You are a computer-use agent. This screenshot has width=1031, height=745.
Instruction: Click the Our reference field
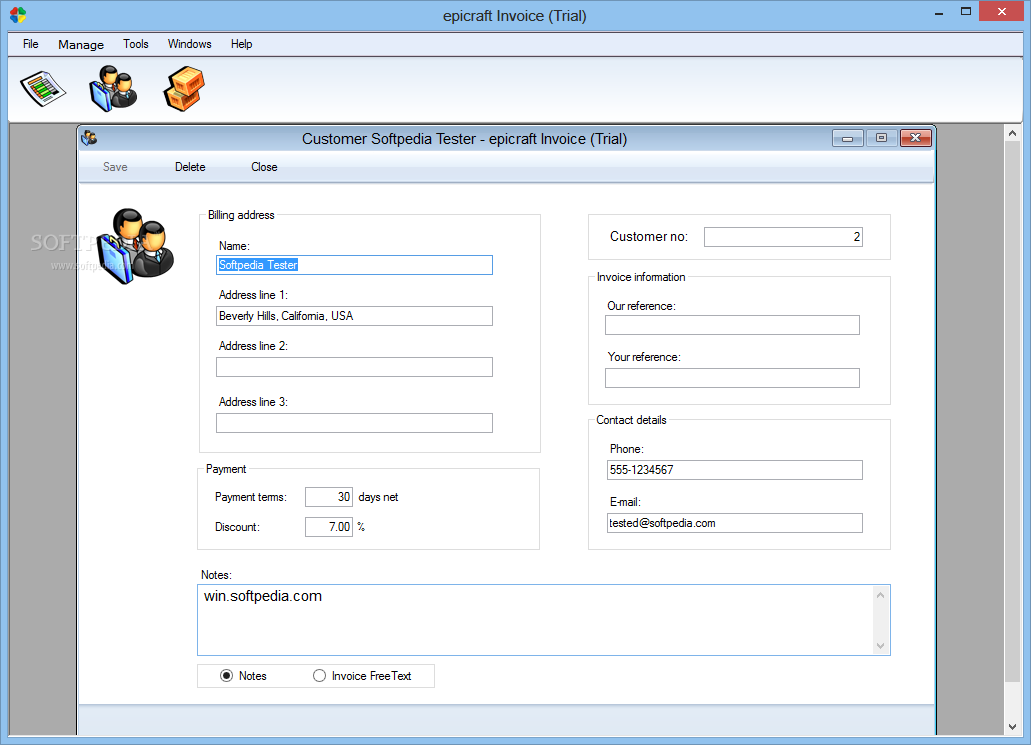click(732, 325)
